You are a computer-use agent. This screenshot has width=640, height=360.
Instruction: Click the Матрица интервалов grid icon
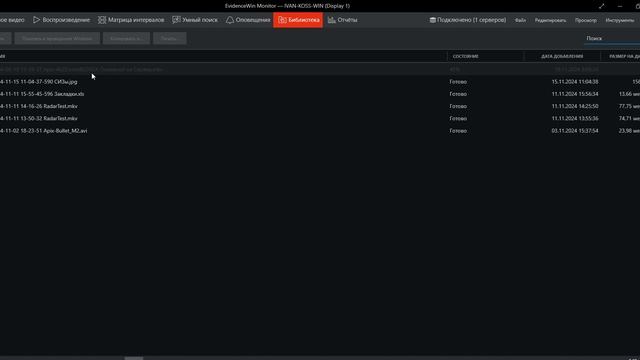tap(102, 20)
